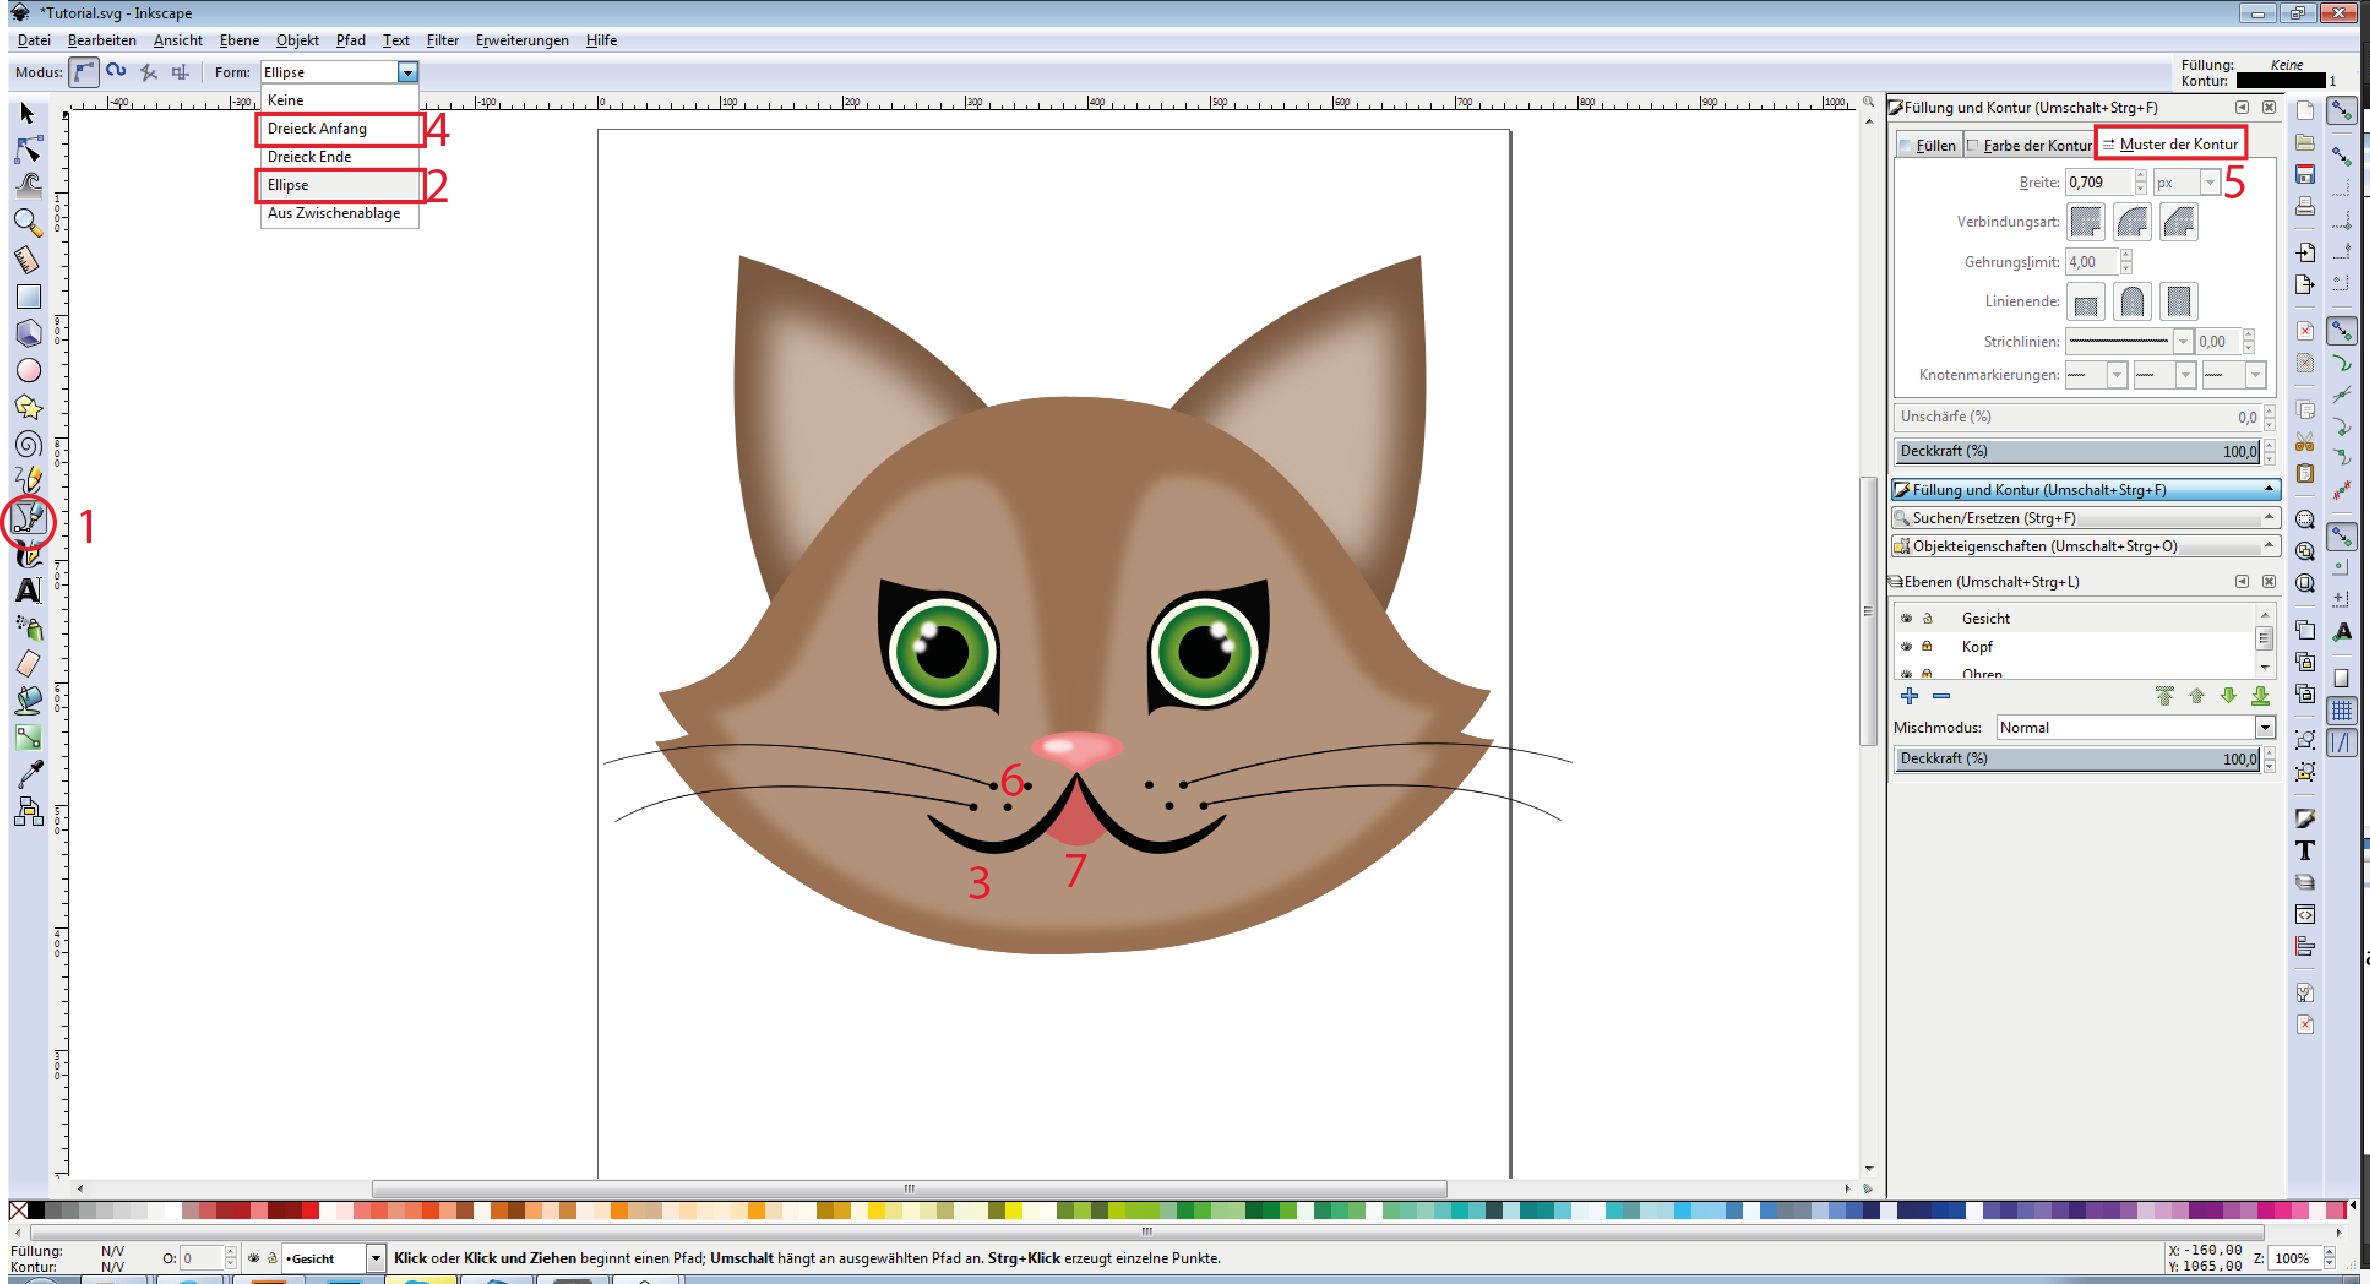Open the Mischmodus Normal dropdown
The height and width of the screenshot is (1284, 2370).
pyautogui.click(x=2265, y=727)
